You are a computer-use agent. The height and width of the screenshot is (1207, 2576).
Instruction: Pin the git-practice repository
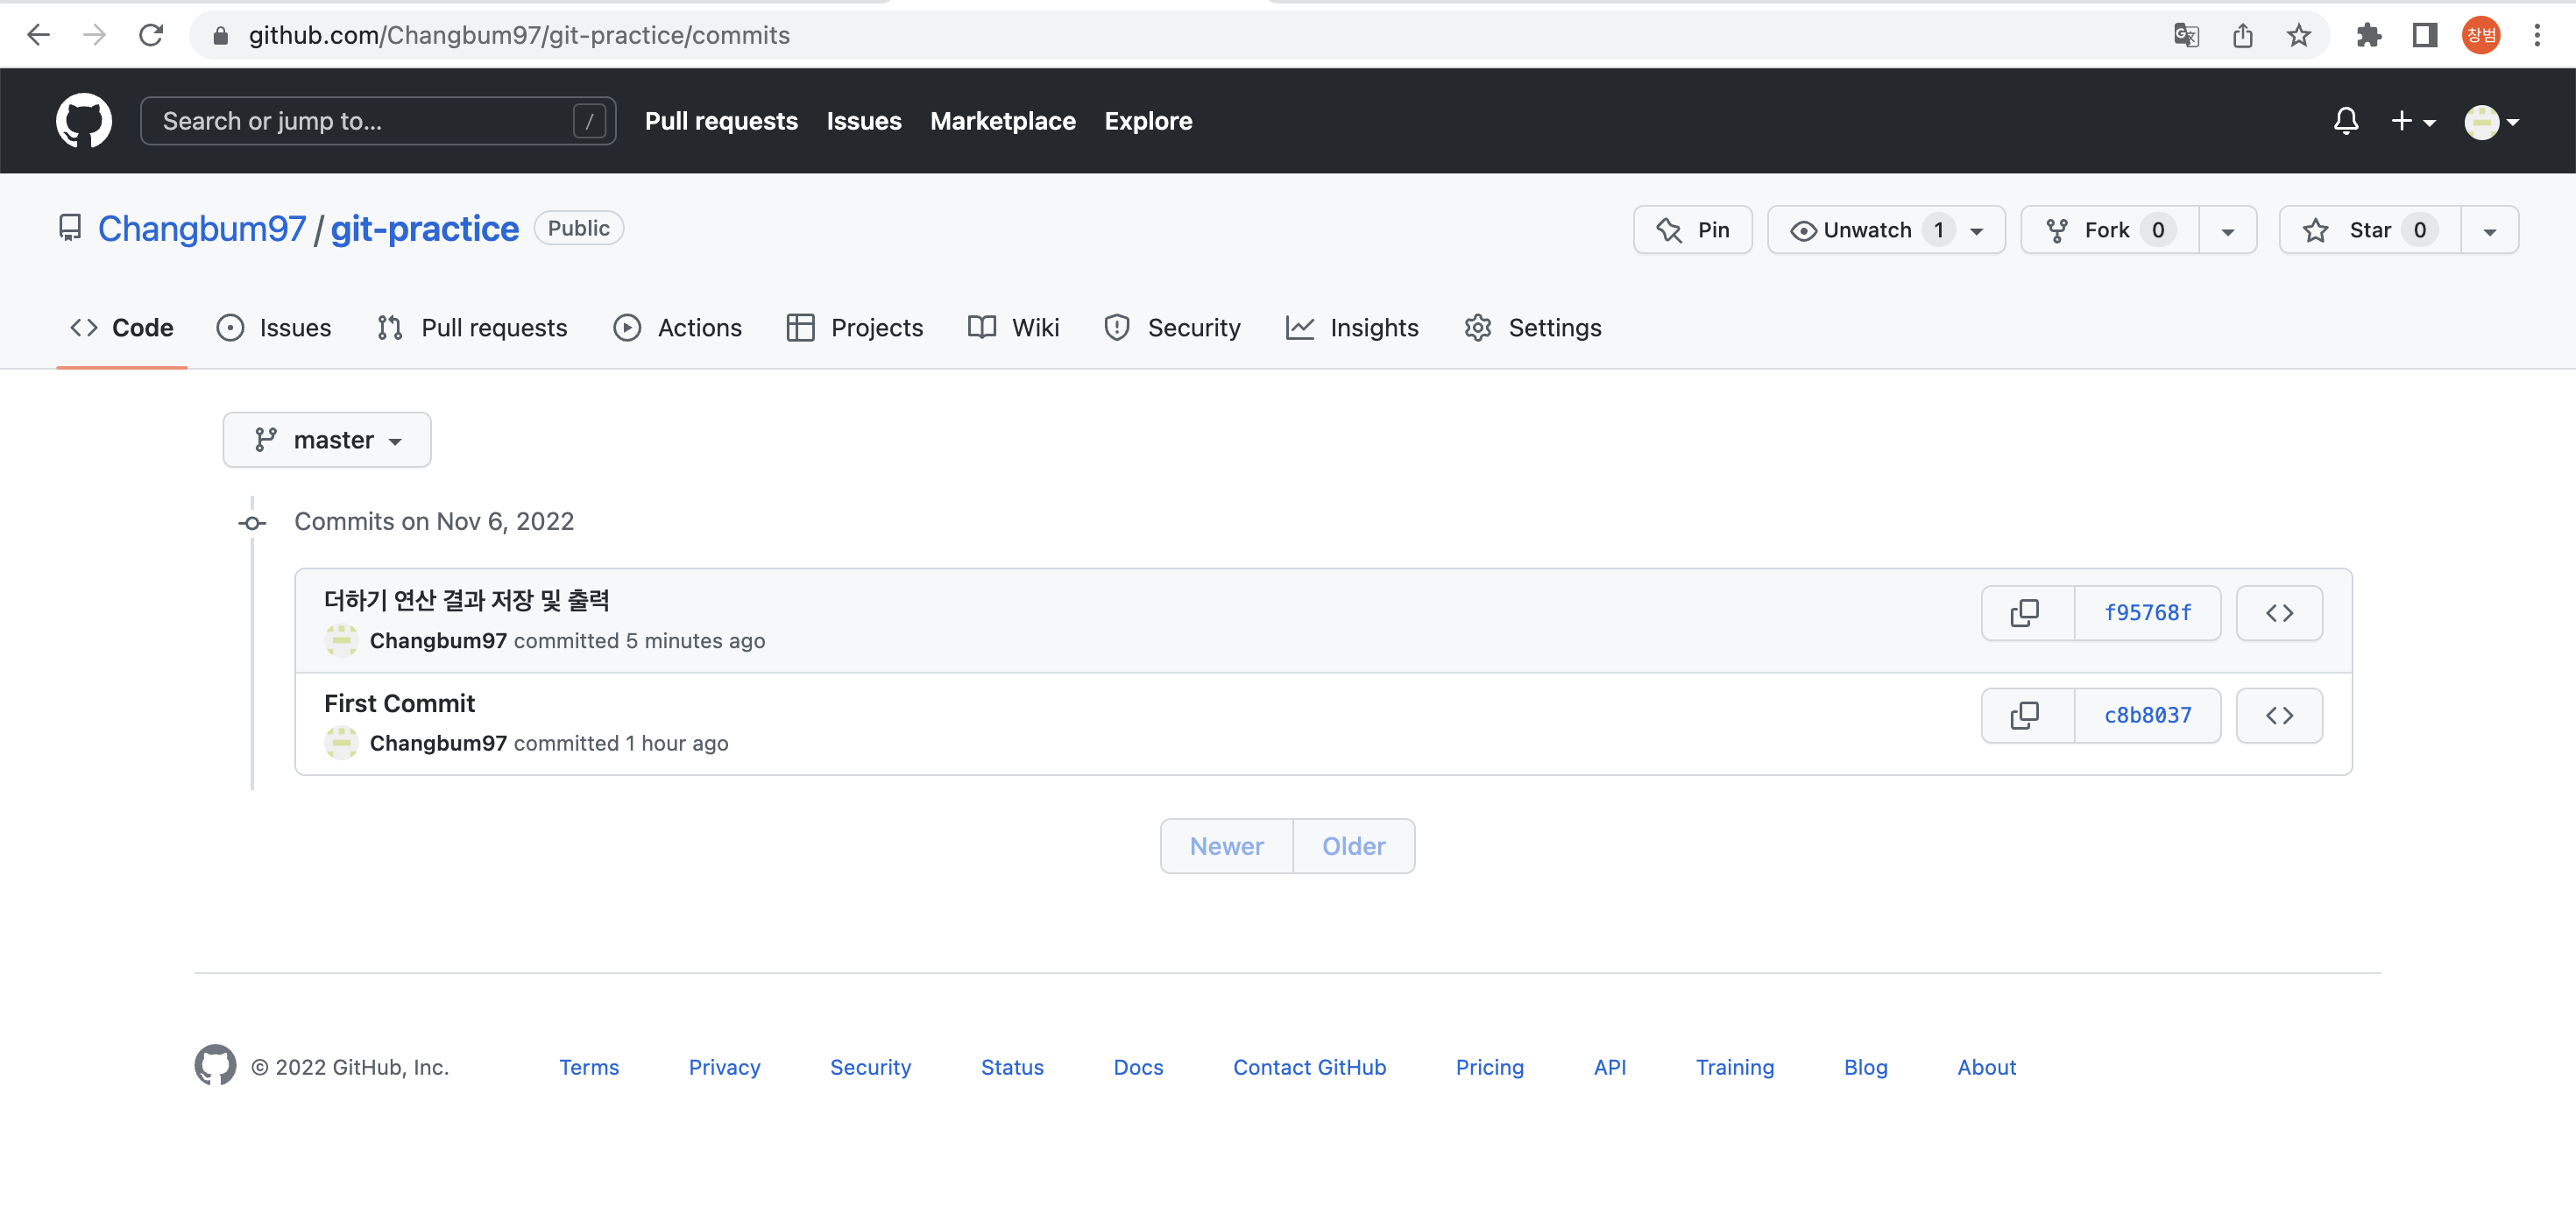tap(1692, 230)
